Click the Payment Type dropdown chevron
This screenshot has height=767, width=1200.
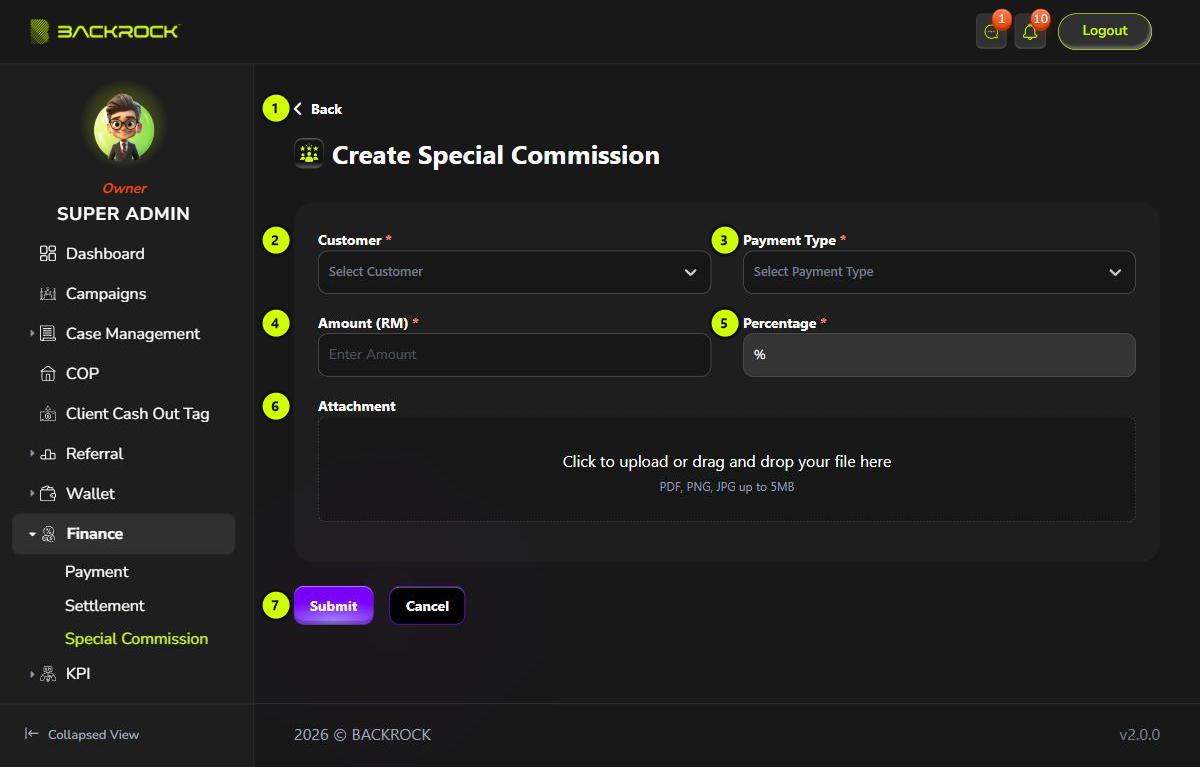[x=1115, y=272]
